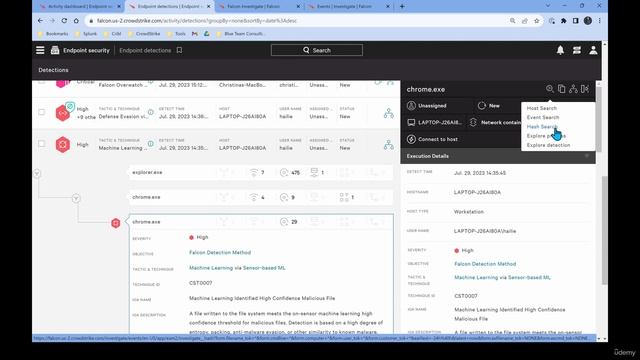Open Machine Learning via Sensor-based ML center link
640x360 pixels.
tap(237, 268)
